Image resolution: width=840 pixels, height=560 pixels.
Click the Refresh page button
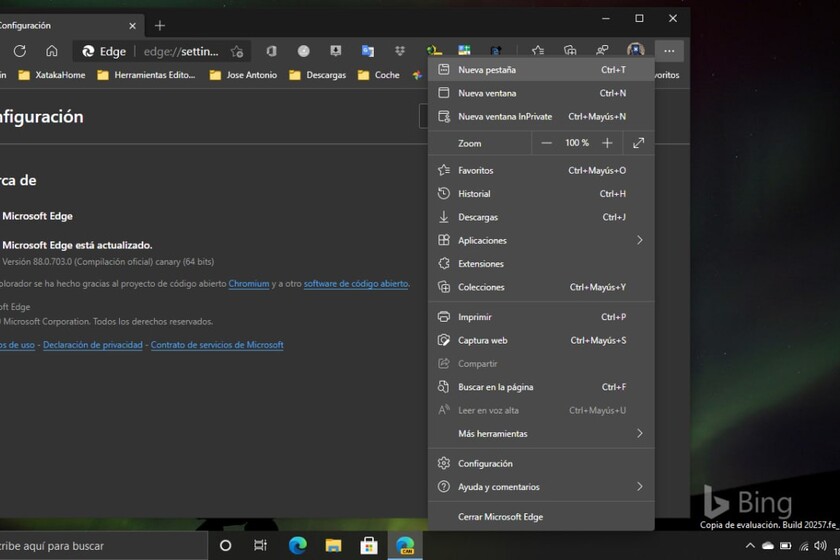click(x=20, y=51)
